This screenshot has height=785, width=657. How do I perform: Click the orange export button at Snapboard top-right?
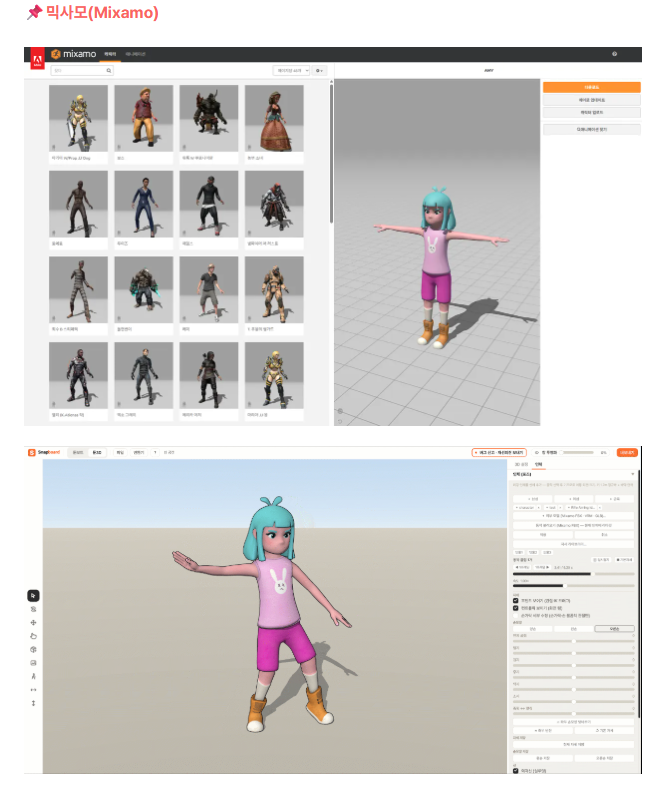tap(627, 452)
